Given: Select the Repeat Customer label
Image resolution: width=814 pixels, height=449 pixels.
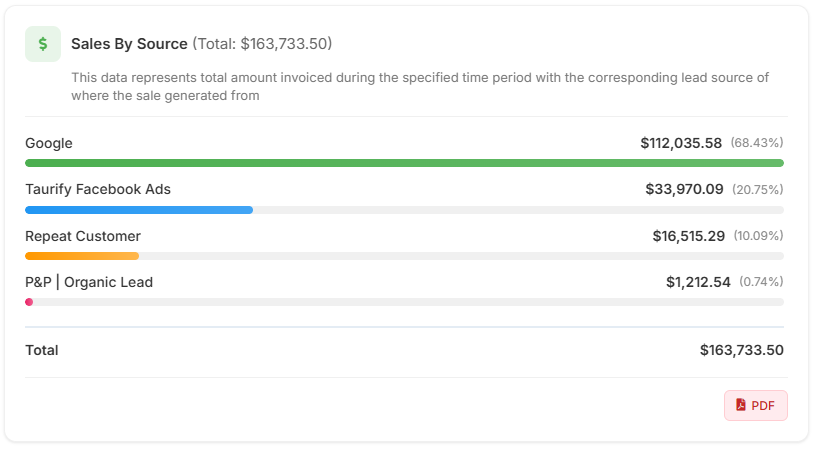Looking at the screenshot, I should (x=83, y=236).
